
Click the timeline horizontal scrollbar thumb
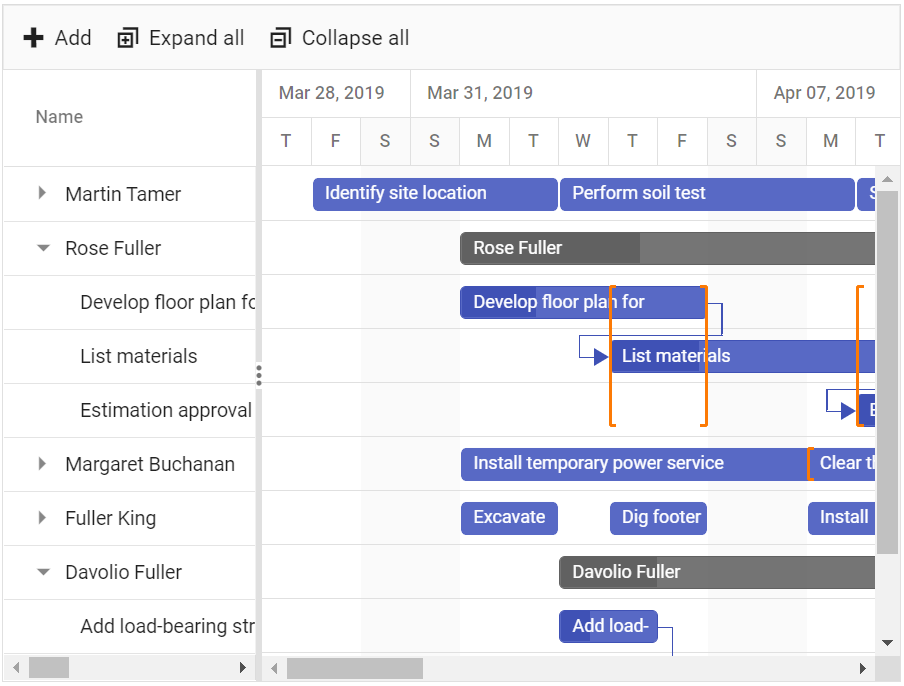[x=354, y=668]
